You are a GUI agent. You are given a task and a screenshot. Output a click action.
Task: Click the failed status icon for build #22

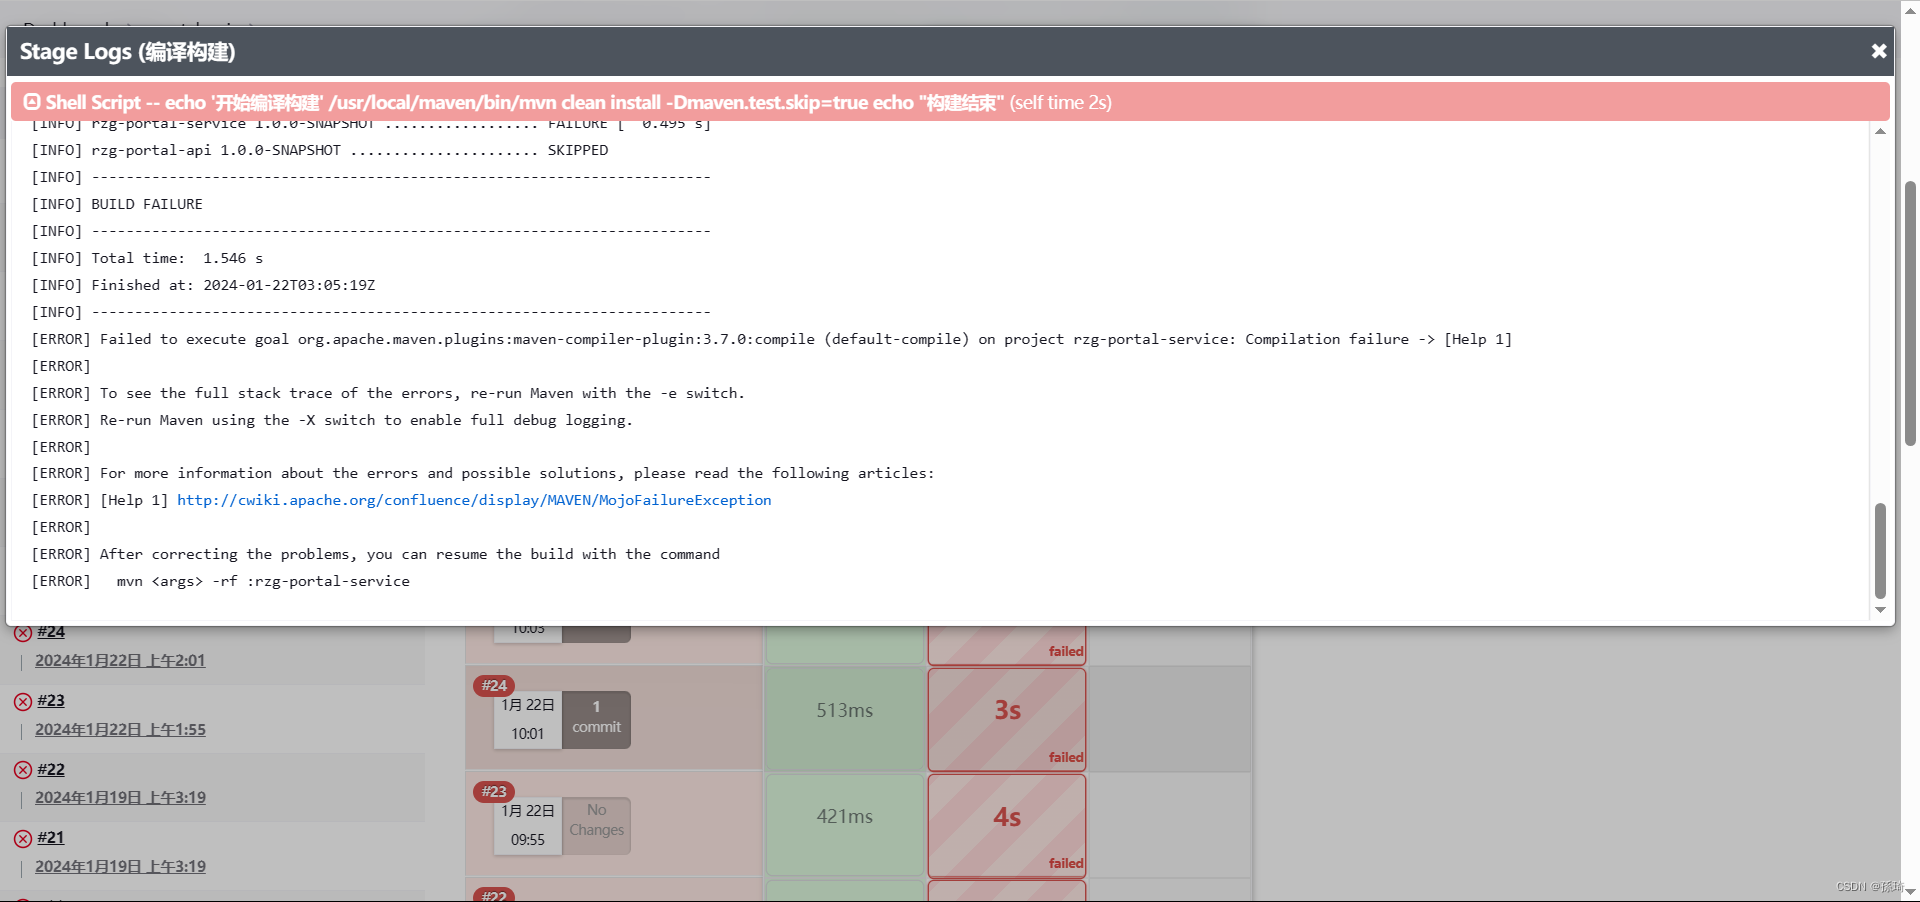coord(23,770)
